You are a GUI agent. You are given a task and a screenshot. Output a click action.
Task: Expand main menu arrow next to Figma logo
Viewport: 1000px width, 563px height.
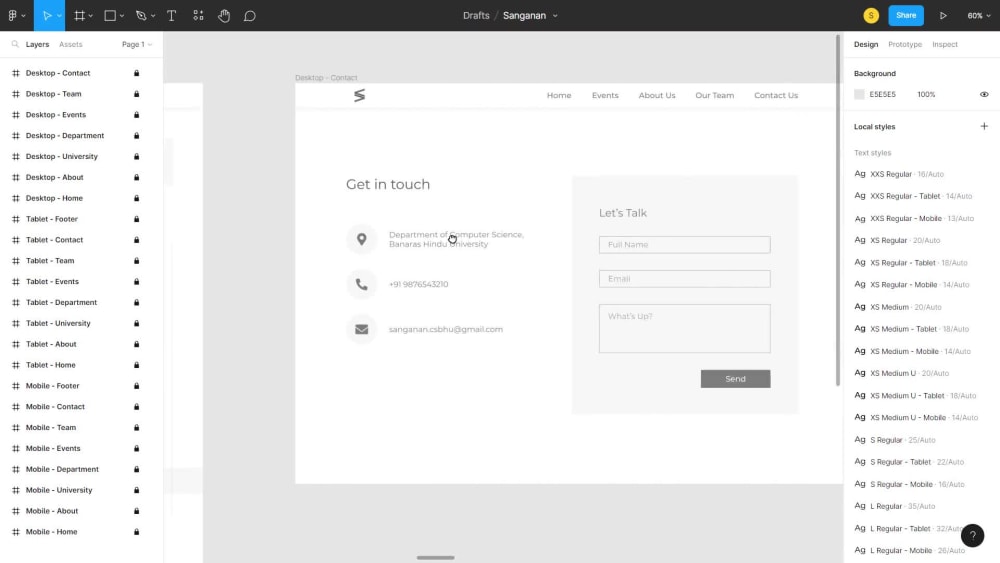coord(24,16)
